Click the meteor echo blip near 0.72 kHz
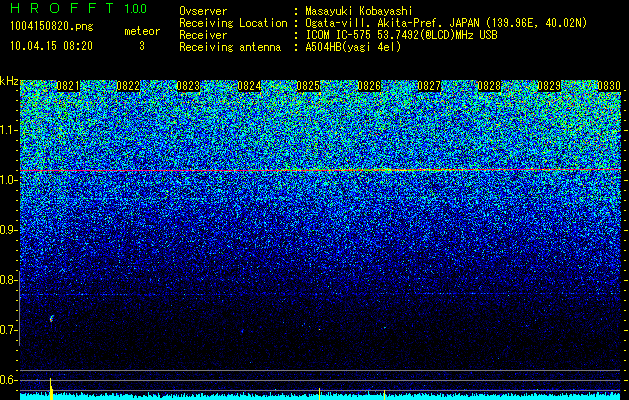The height and width of the screenshot is (400, 629). point(51,319)
